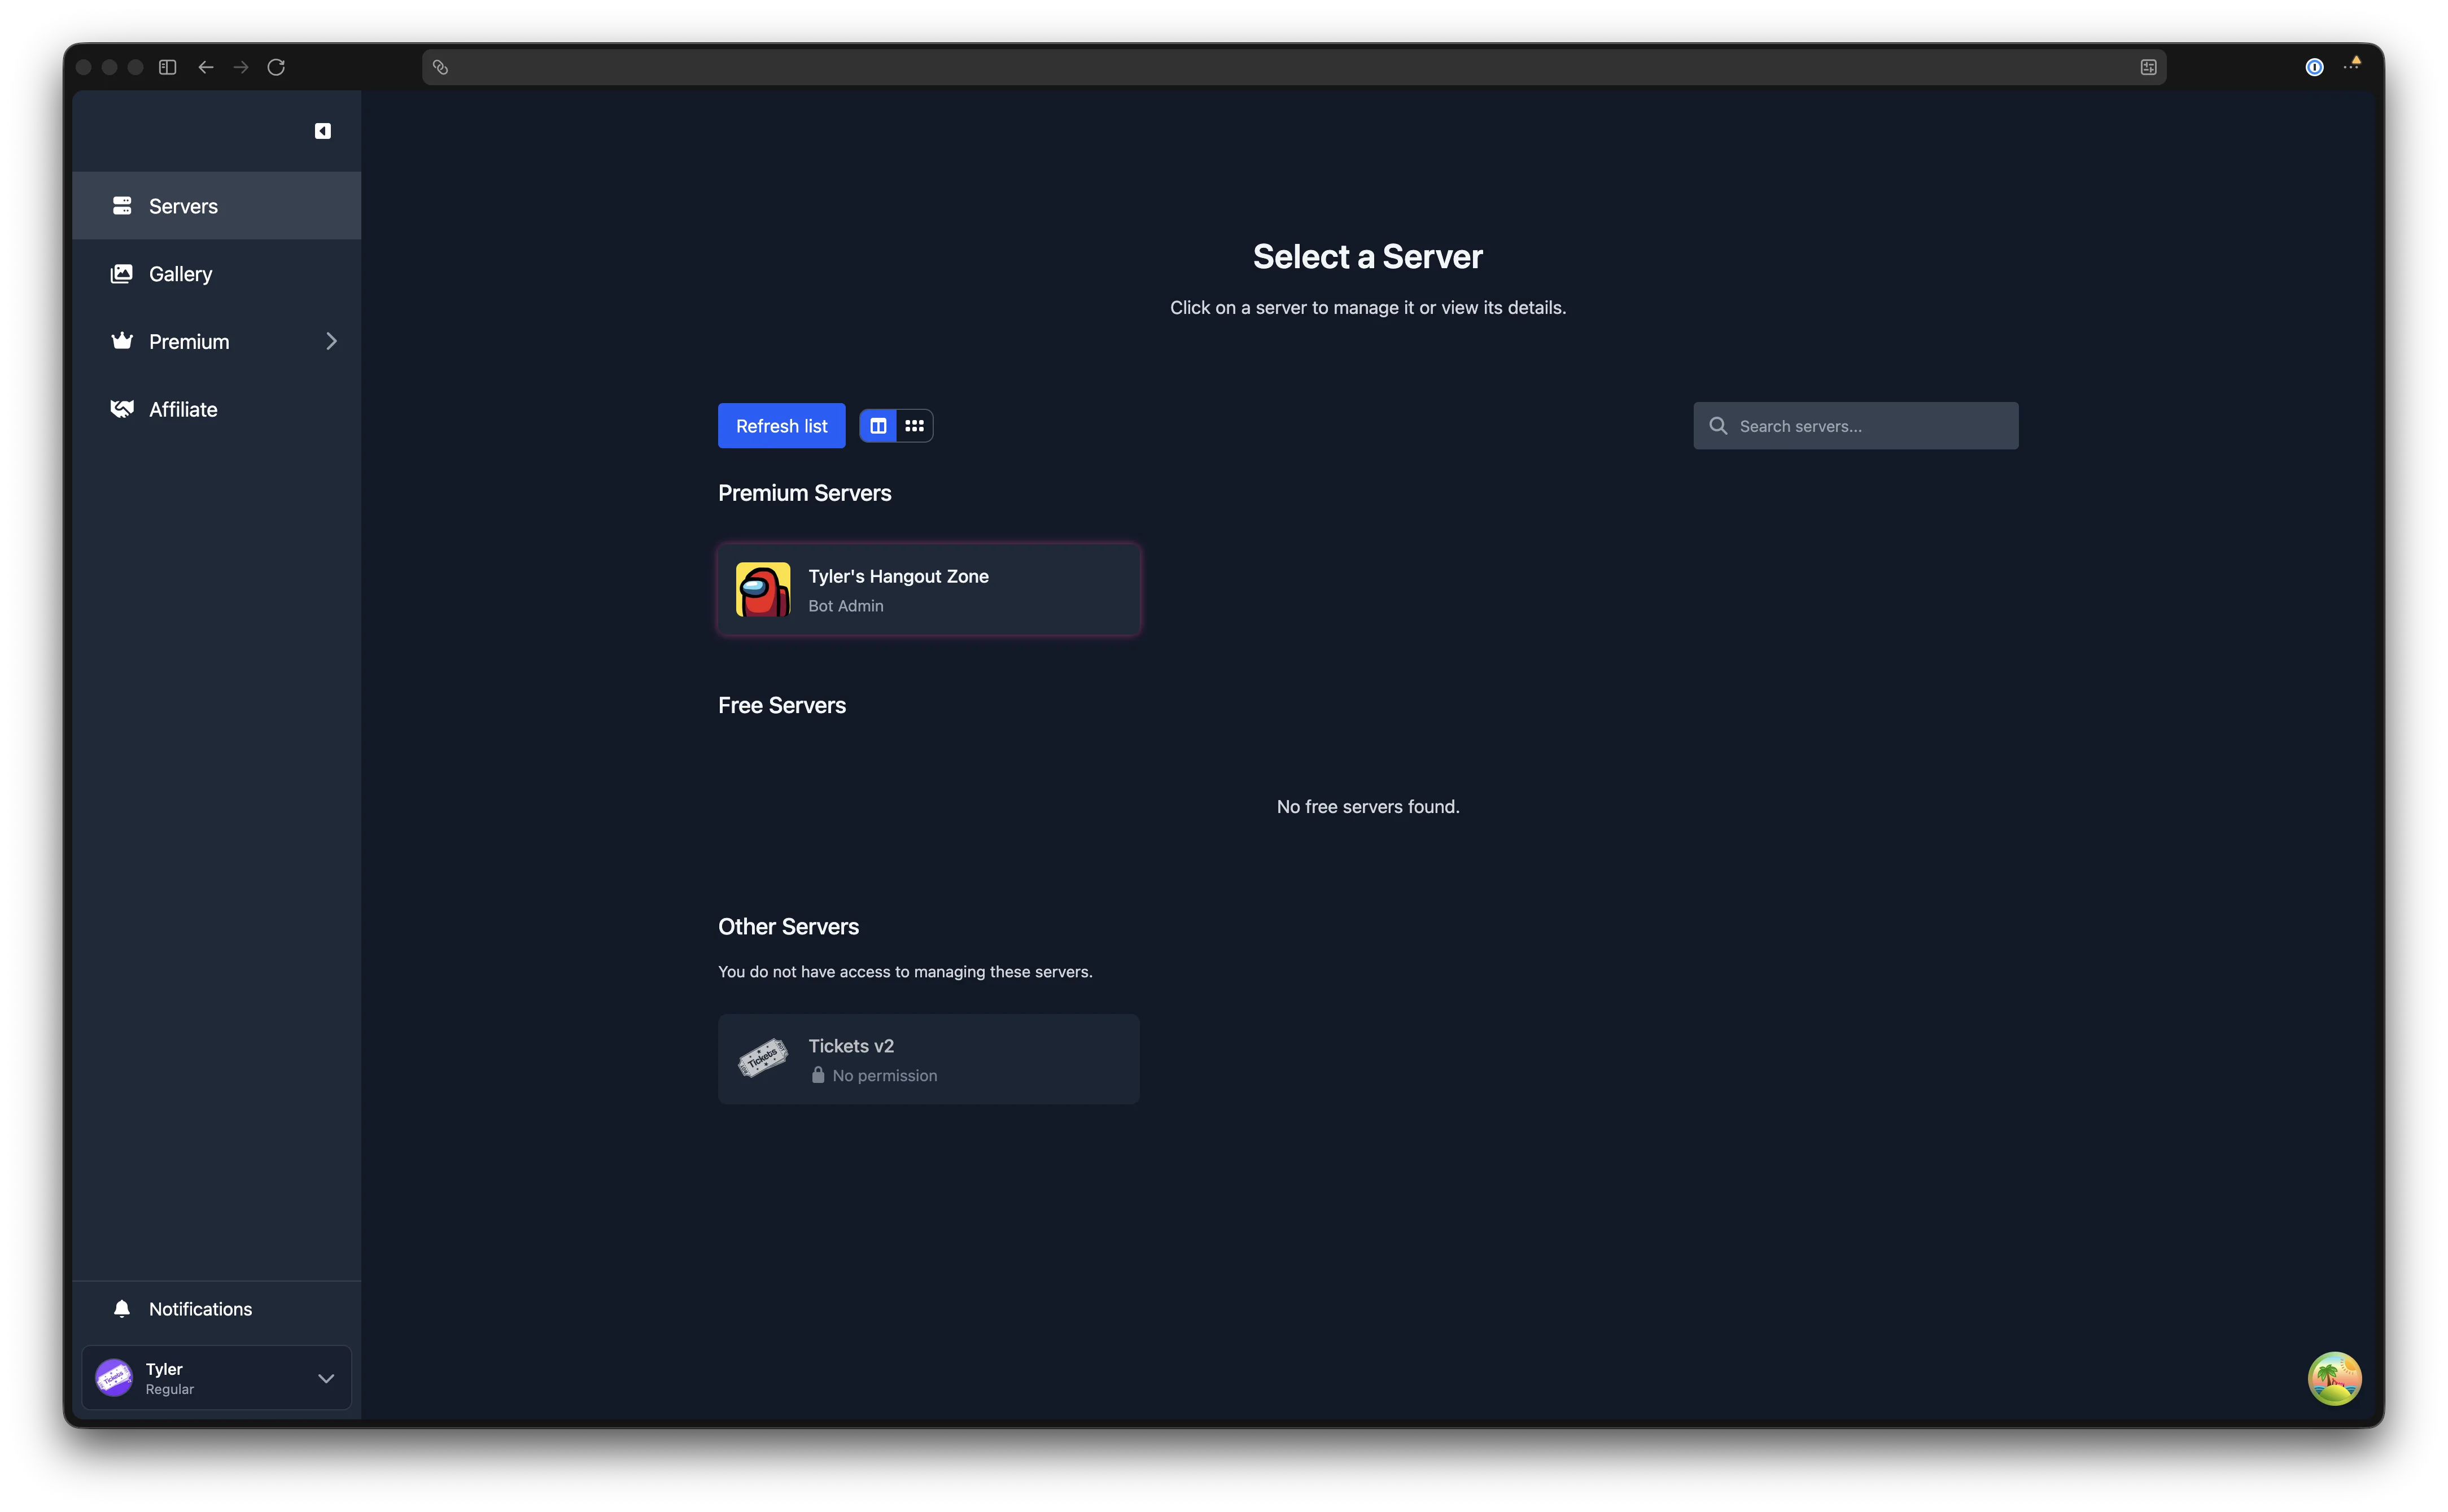
Task: Click the Premium crown icon
Action: coord(122,341)
